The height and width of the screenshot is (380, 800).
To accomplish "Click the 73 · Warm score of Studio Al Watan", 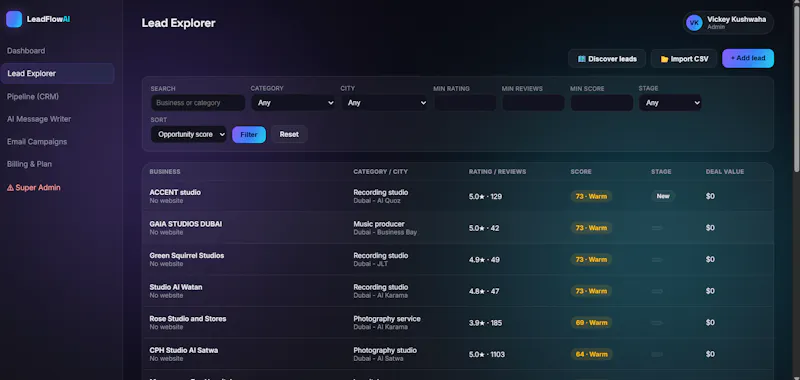I will tap(591, 291).
